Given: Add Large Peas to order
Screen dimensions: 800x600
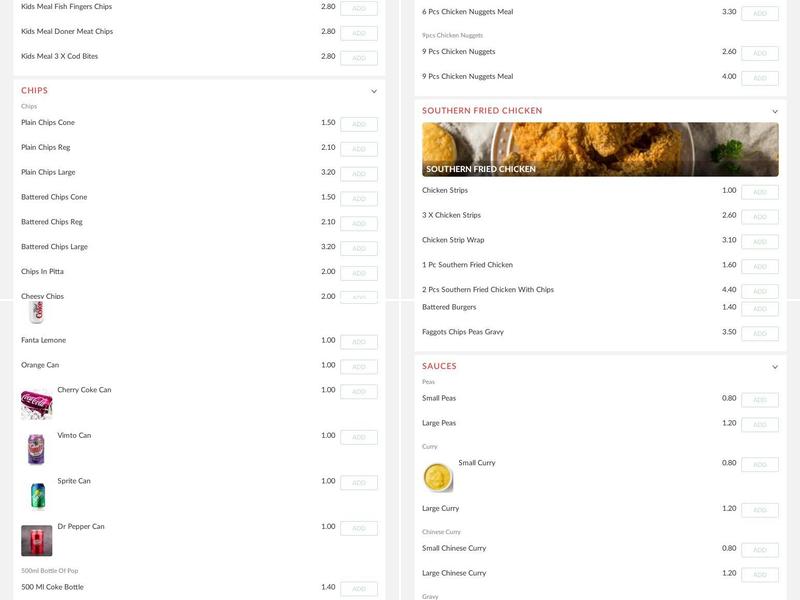Looking at the screenshot, I should pyautogui.click(x=760, y=424).
